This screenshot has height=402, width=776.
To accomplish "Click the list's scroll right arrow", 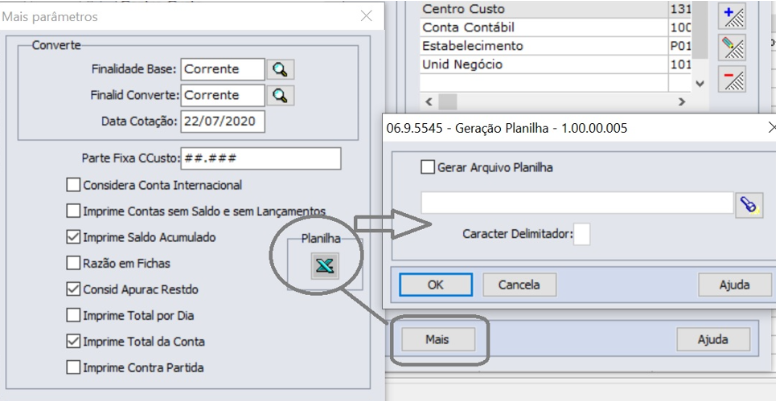I will [682, 102].
